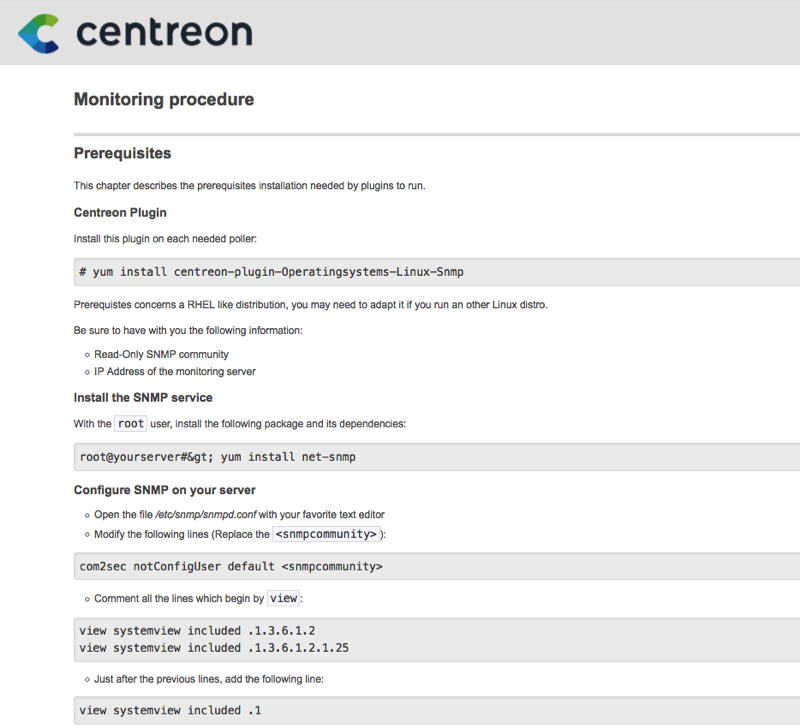Screen dimensions: 800x728
Task: Click the inline root code label
Action: click(131, 424)
